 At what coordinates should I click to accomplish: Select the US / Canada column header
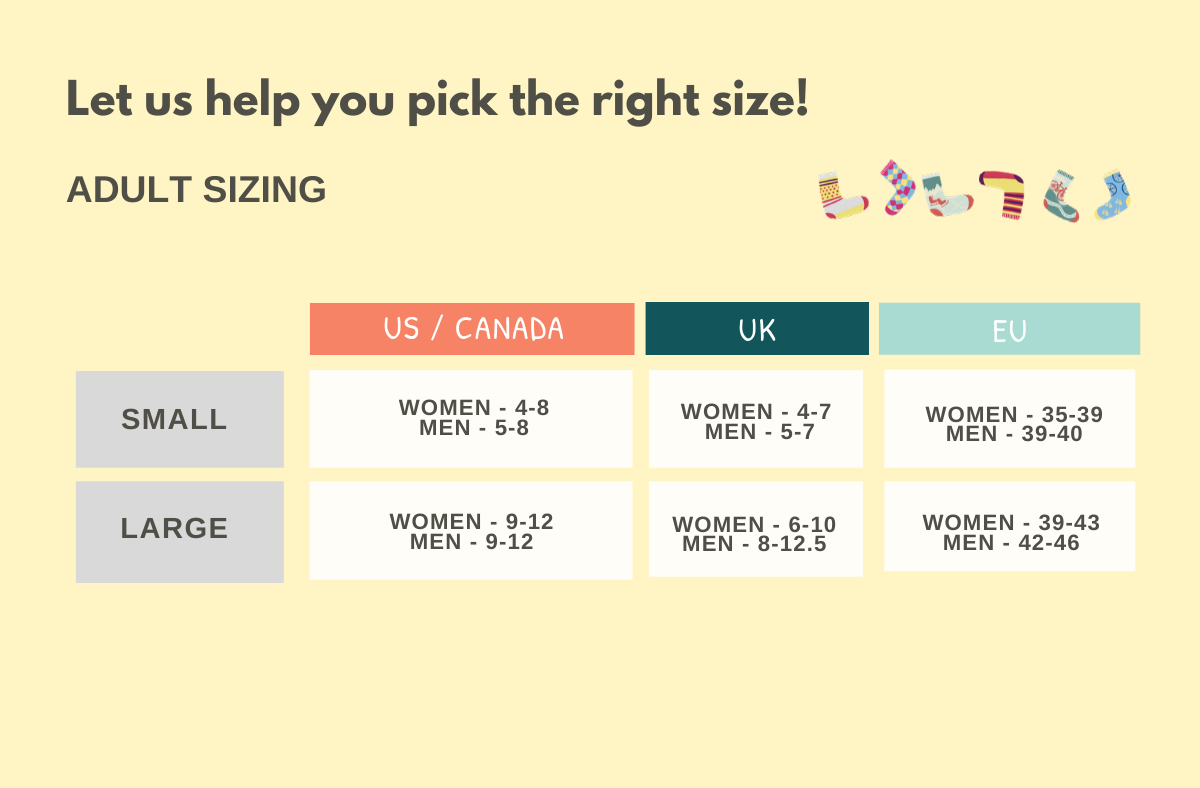(x=472, y=329)
